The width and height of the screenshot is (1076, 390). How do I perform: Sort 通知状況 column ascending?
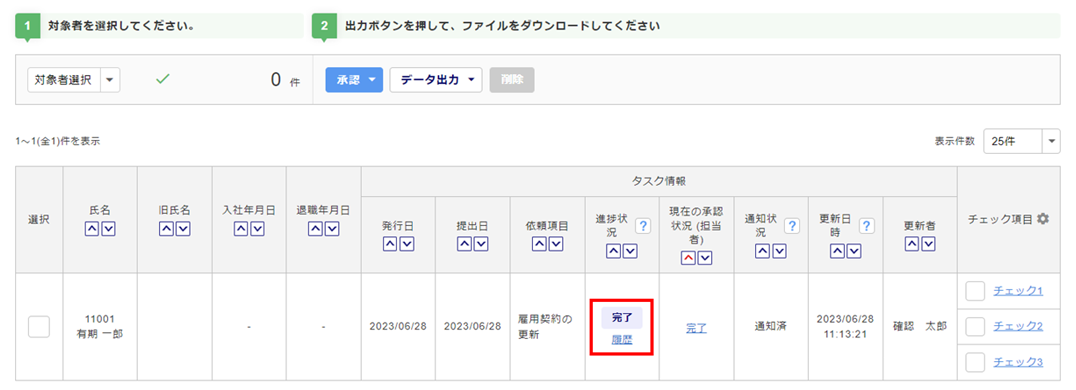point(763,251)
